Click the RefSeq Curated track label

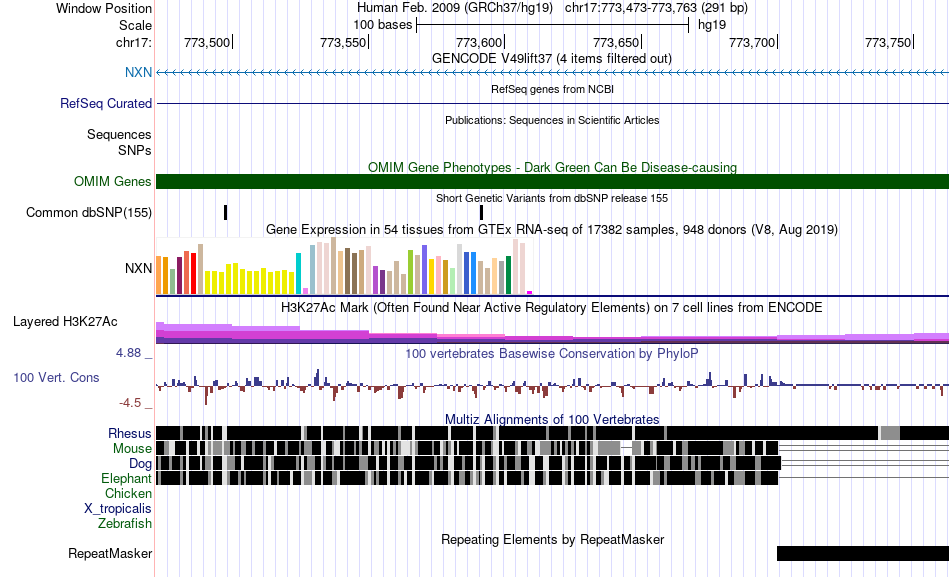106,103
